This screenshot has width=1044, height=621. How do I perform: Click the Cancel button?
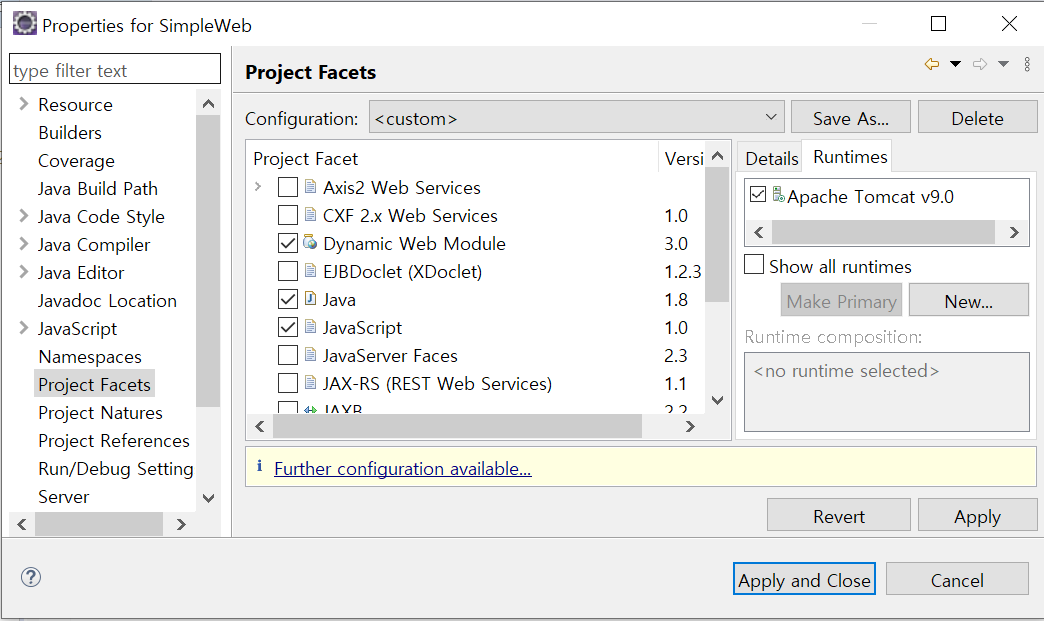(x=957, y=579)
